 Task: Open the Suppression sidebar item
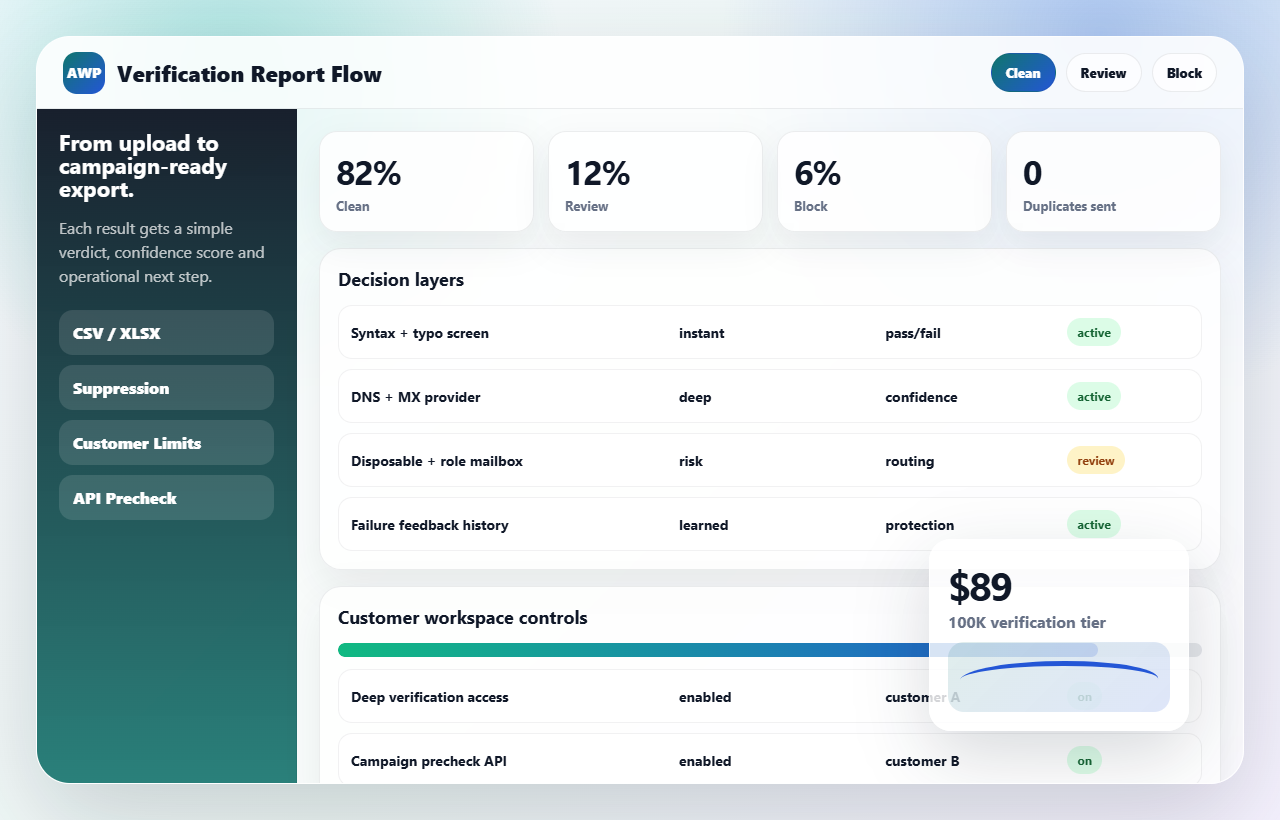tap(166, 388)
